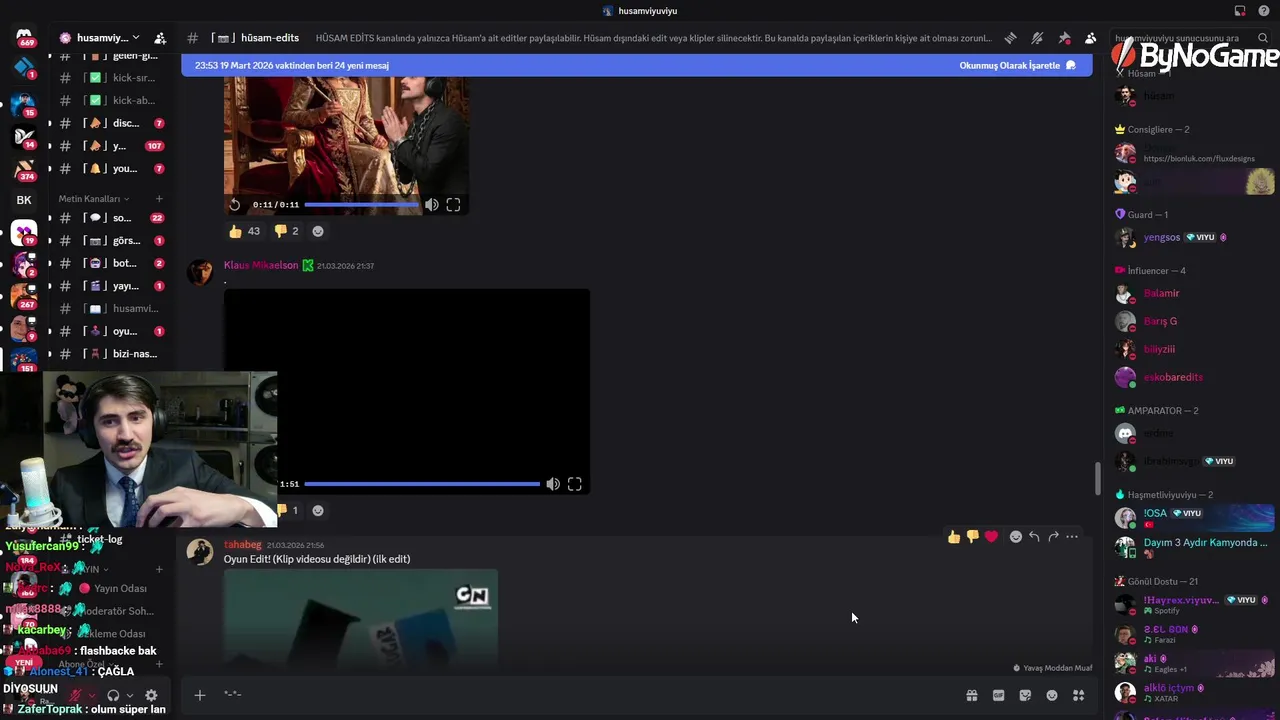Toggle member list visibility icon

coord(1090,38)
